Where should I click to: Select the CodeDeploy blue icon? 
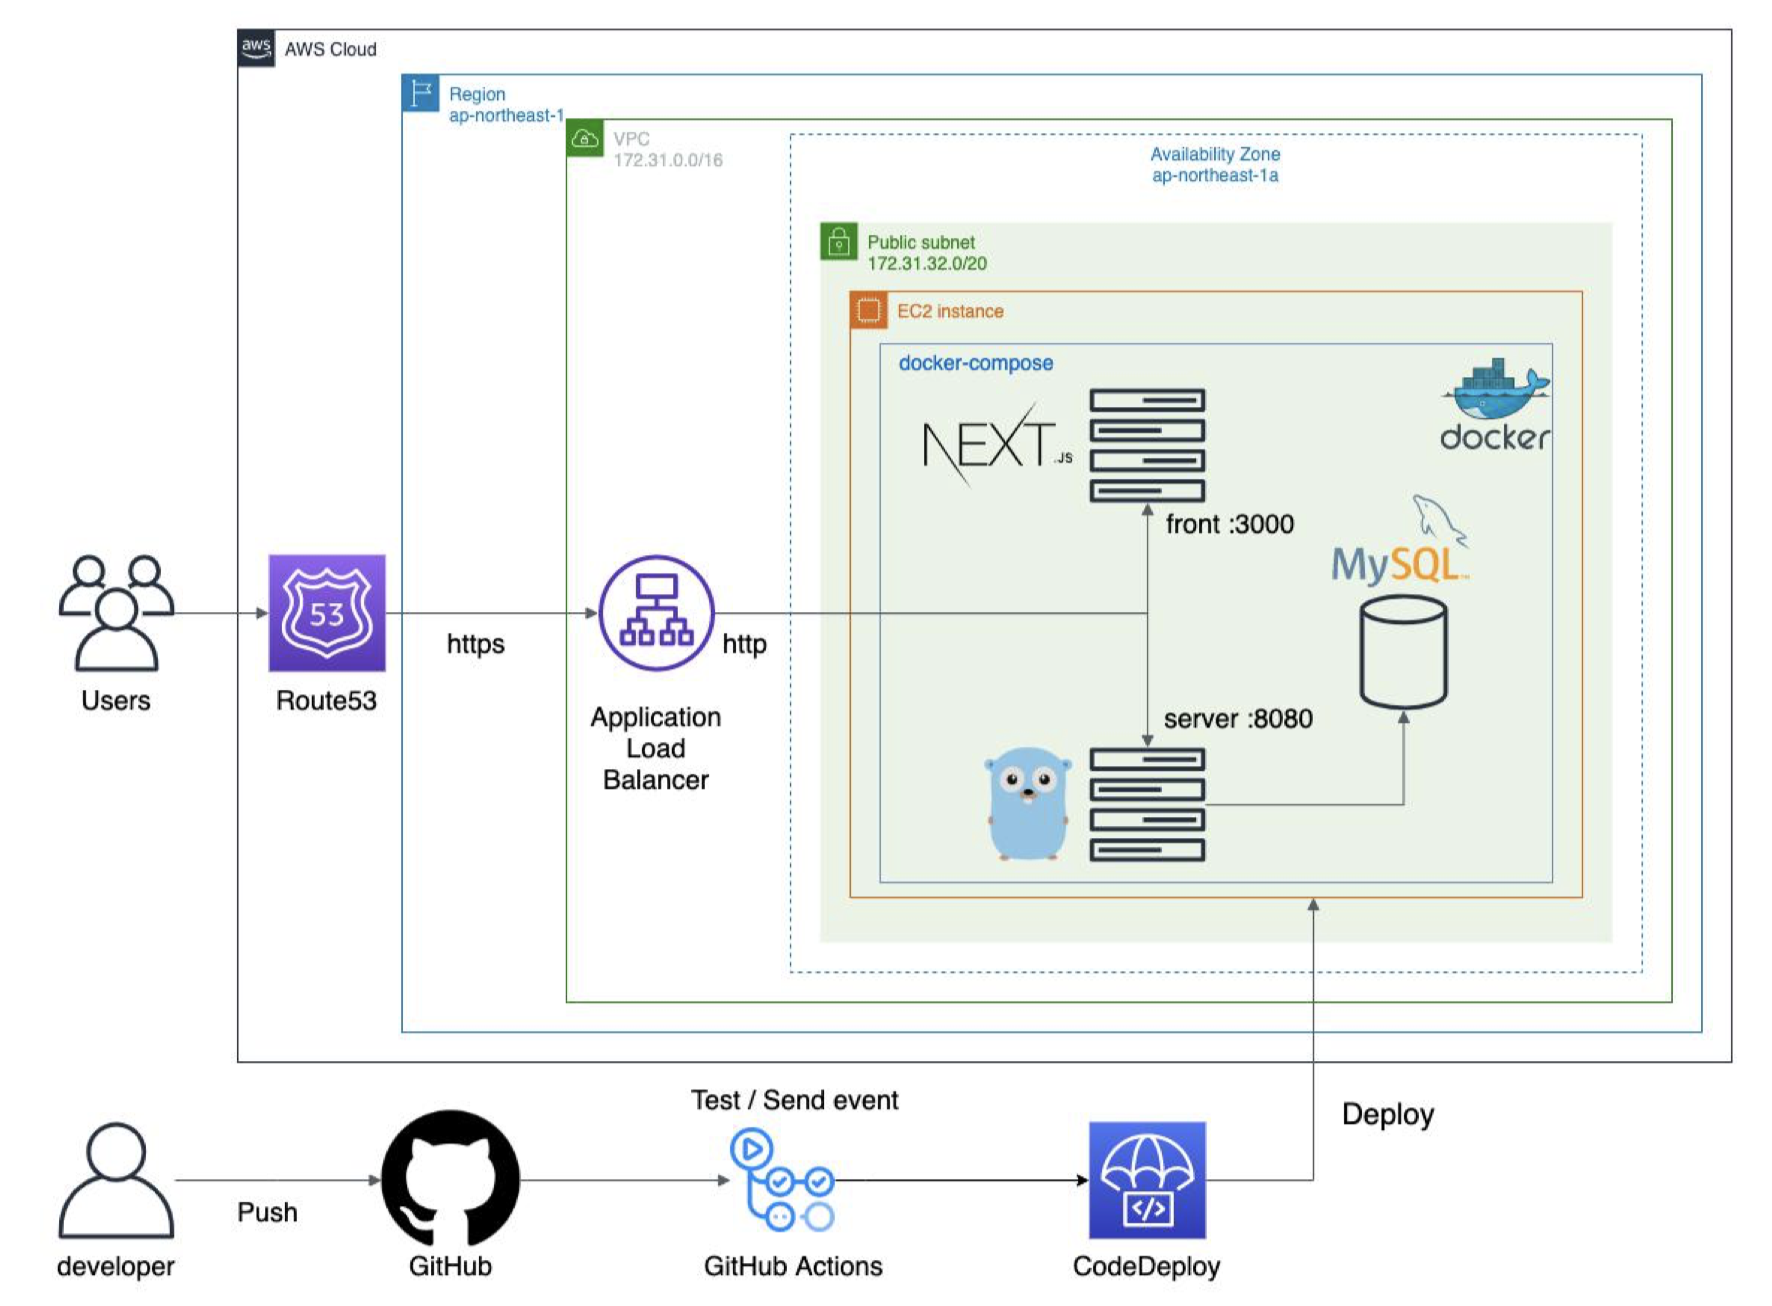[1146, 1179]
